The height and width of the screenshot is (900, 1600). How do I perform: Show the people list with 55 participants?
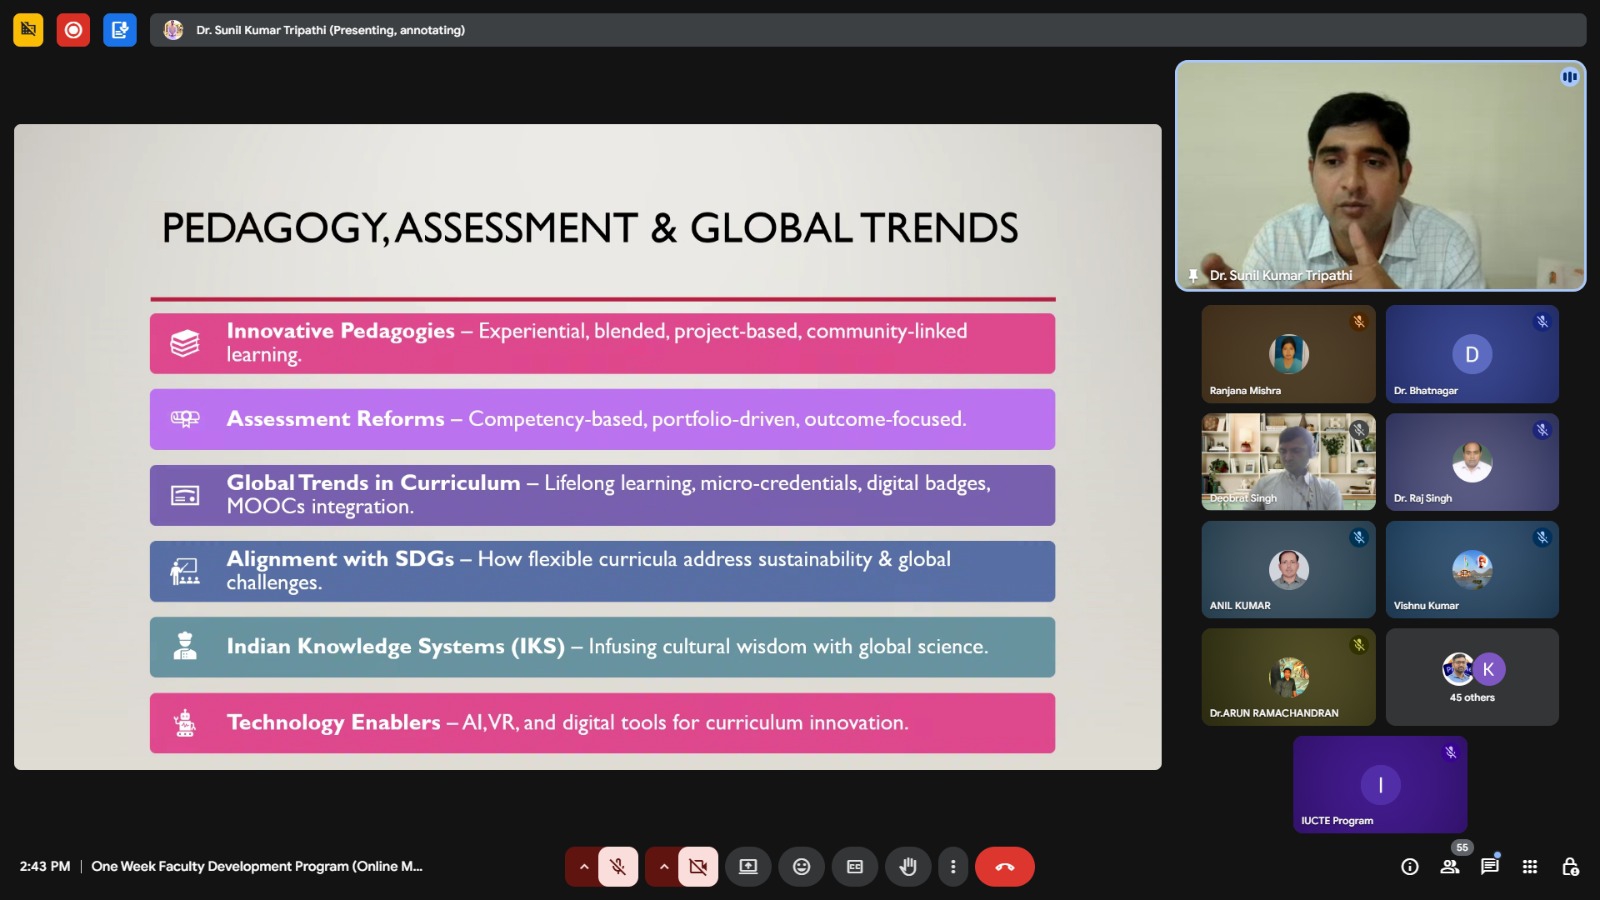(1450, 867)
